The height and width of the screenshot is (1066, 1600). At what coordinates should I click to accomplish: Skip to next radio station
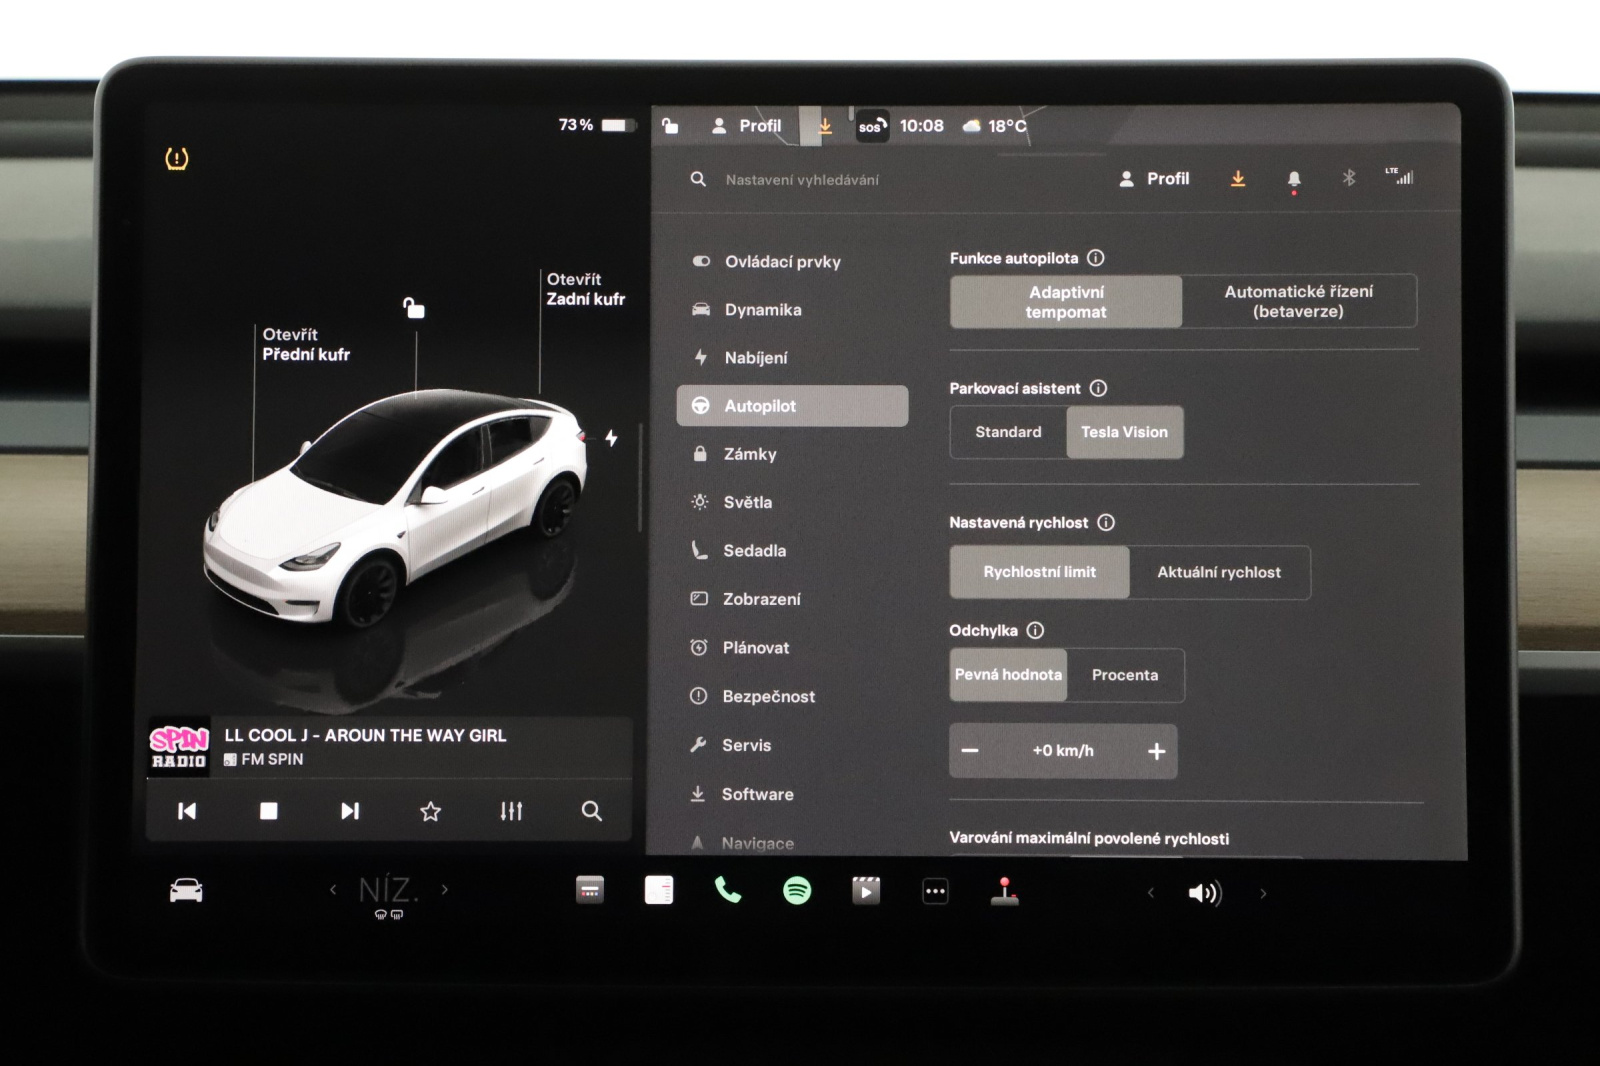[x=349, y=811]
